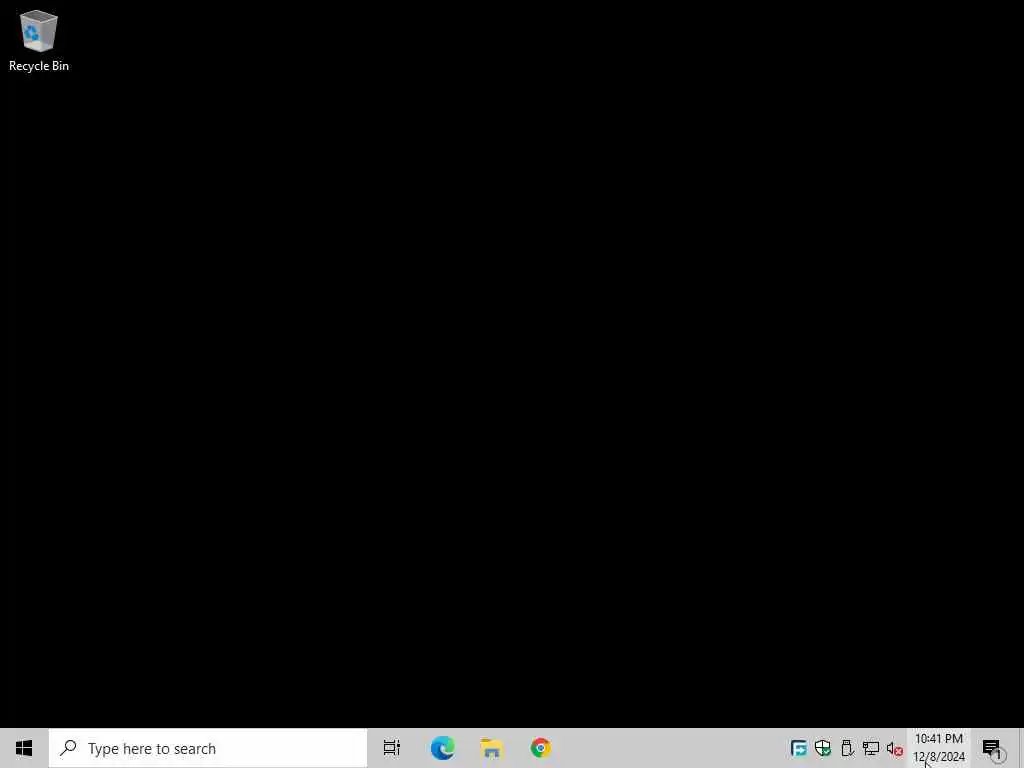This screenshot has width=1024, height=768.
Task: Open Task View from the taskbar
Action: click(x=392, y=748)
